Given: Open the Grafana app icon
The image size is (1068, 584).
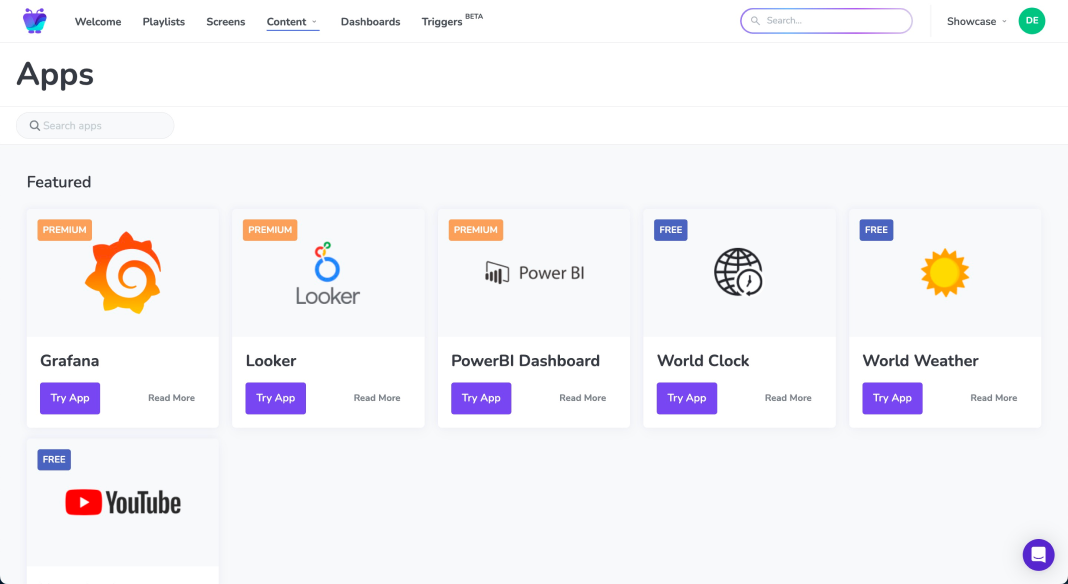Looking at the screenshot, I should click(x=122, y=271).
